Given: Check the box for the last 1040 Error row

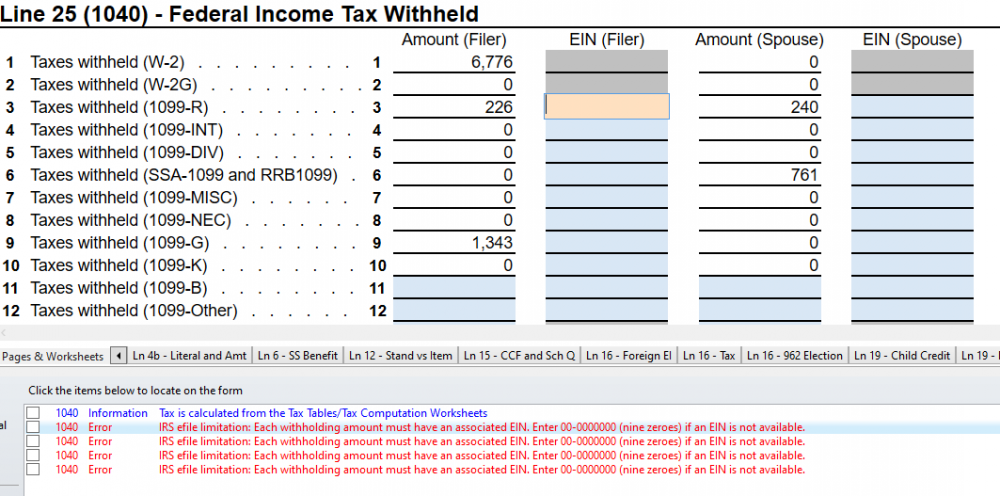Looking at the screenshot, I should pos(33,469).
